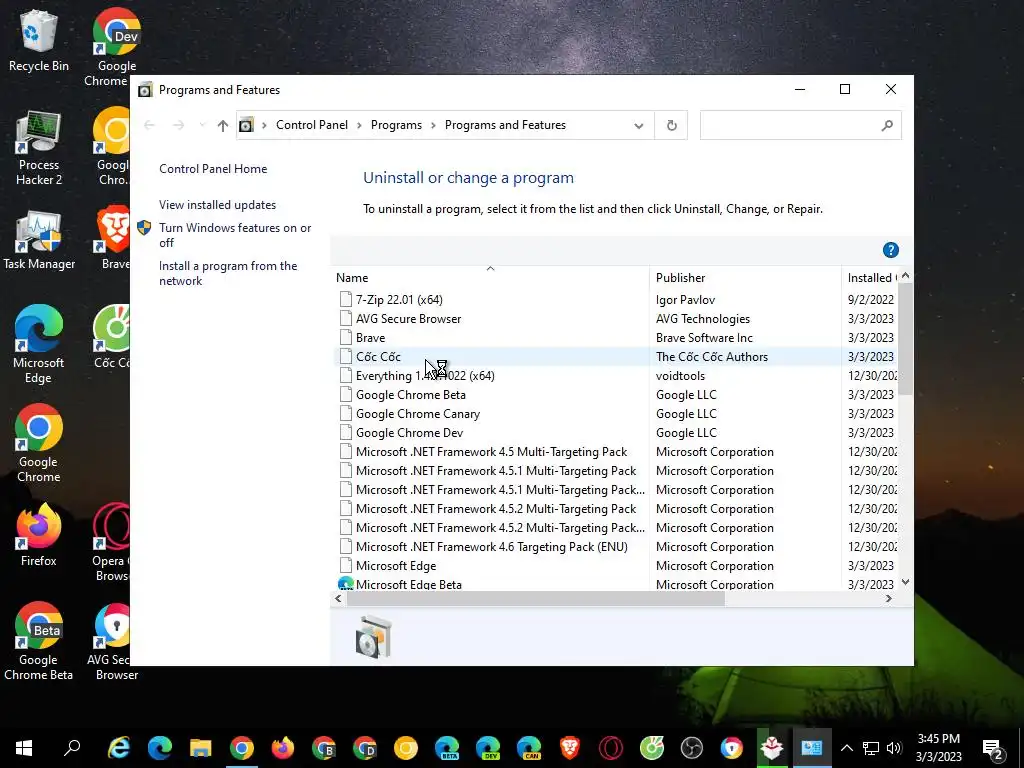The height and width of the screenshot is (768, 1024).
Task: Open taskbar Search magnifier
Action: 72,748
